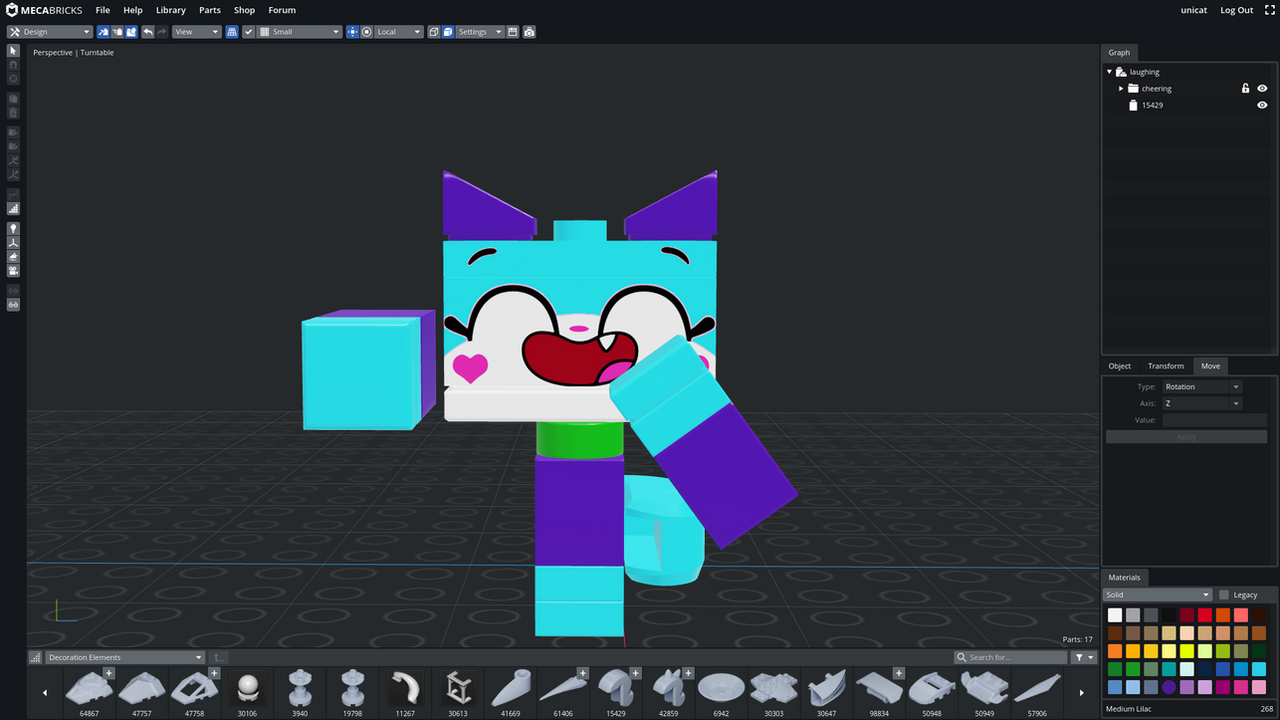Open the Help menu
This screenshot has height=720, width=1280.
[133, 10]
